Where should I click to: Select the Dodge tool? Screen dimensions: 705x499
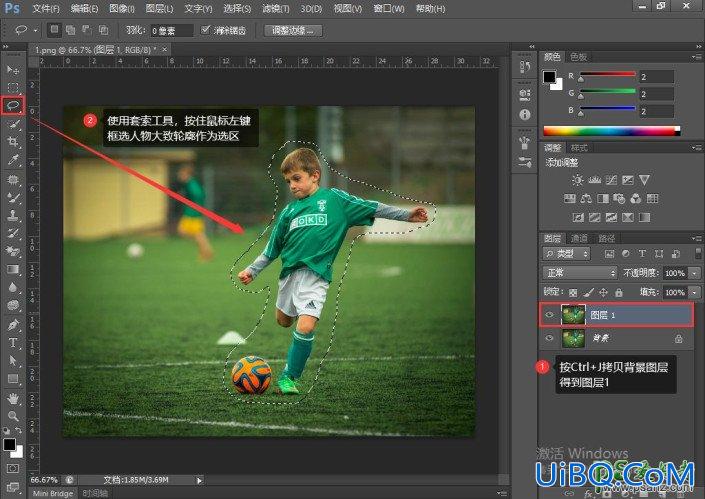tap(13, 305)
